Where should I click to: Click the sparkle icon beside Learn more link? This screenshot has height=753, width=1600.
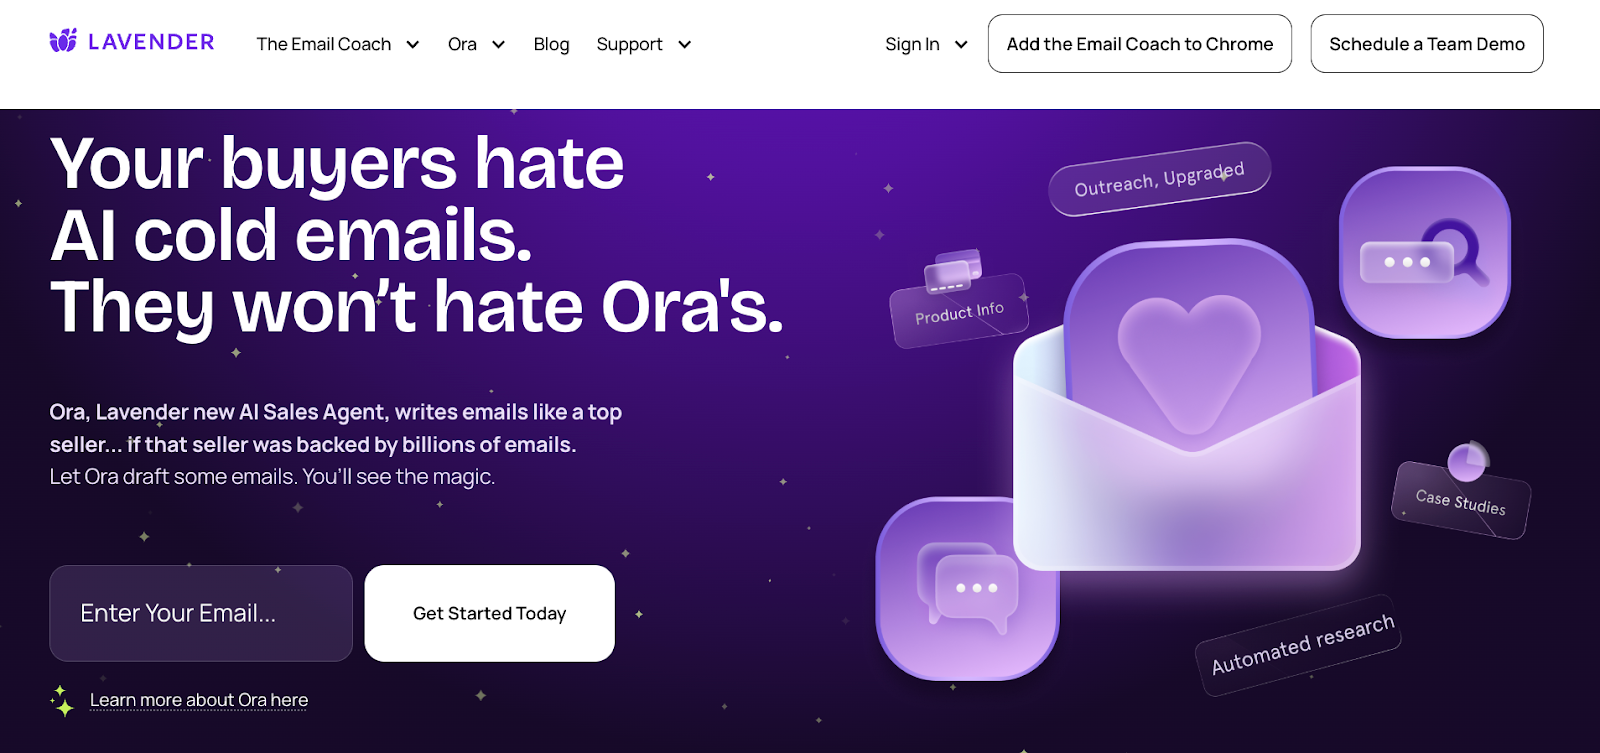click(x=62, y=701)
